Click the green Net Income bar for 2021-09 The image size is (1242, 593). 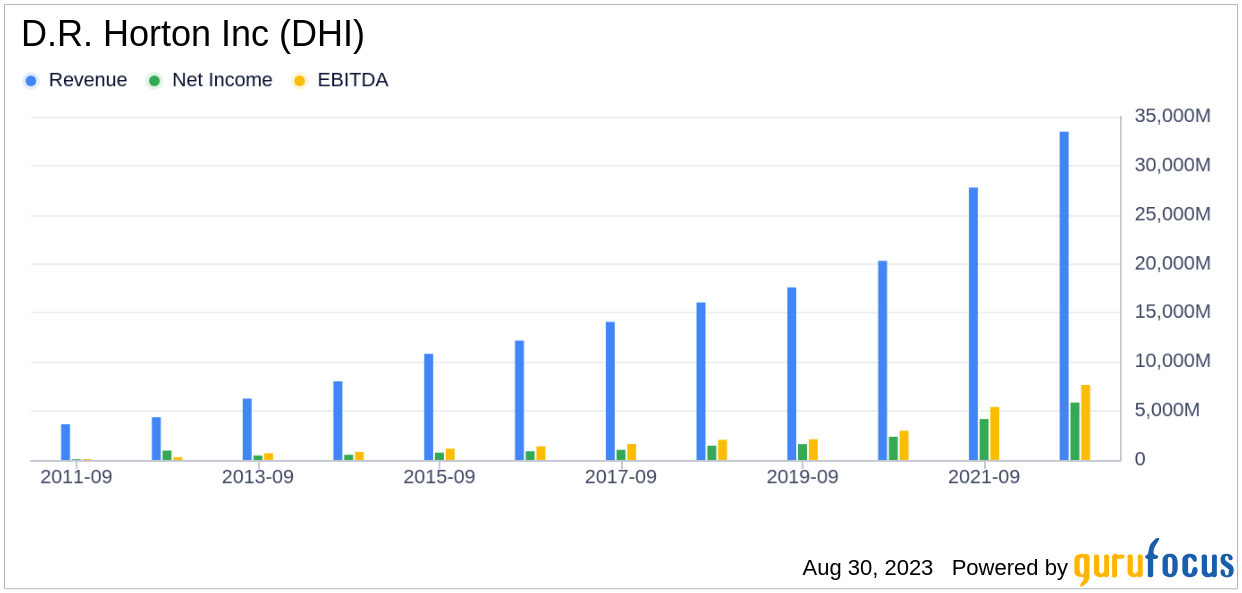click(984, 440)
